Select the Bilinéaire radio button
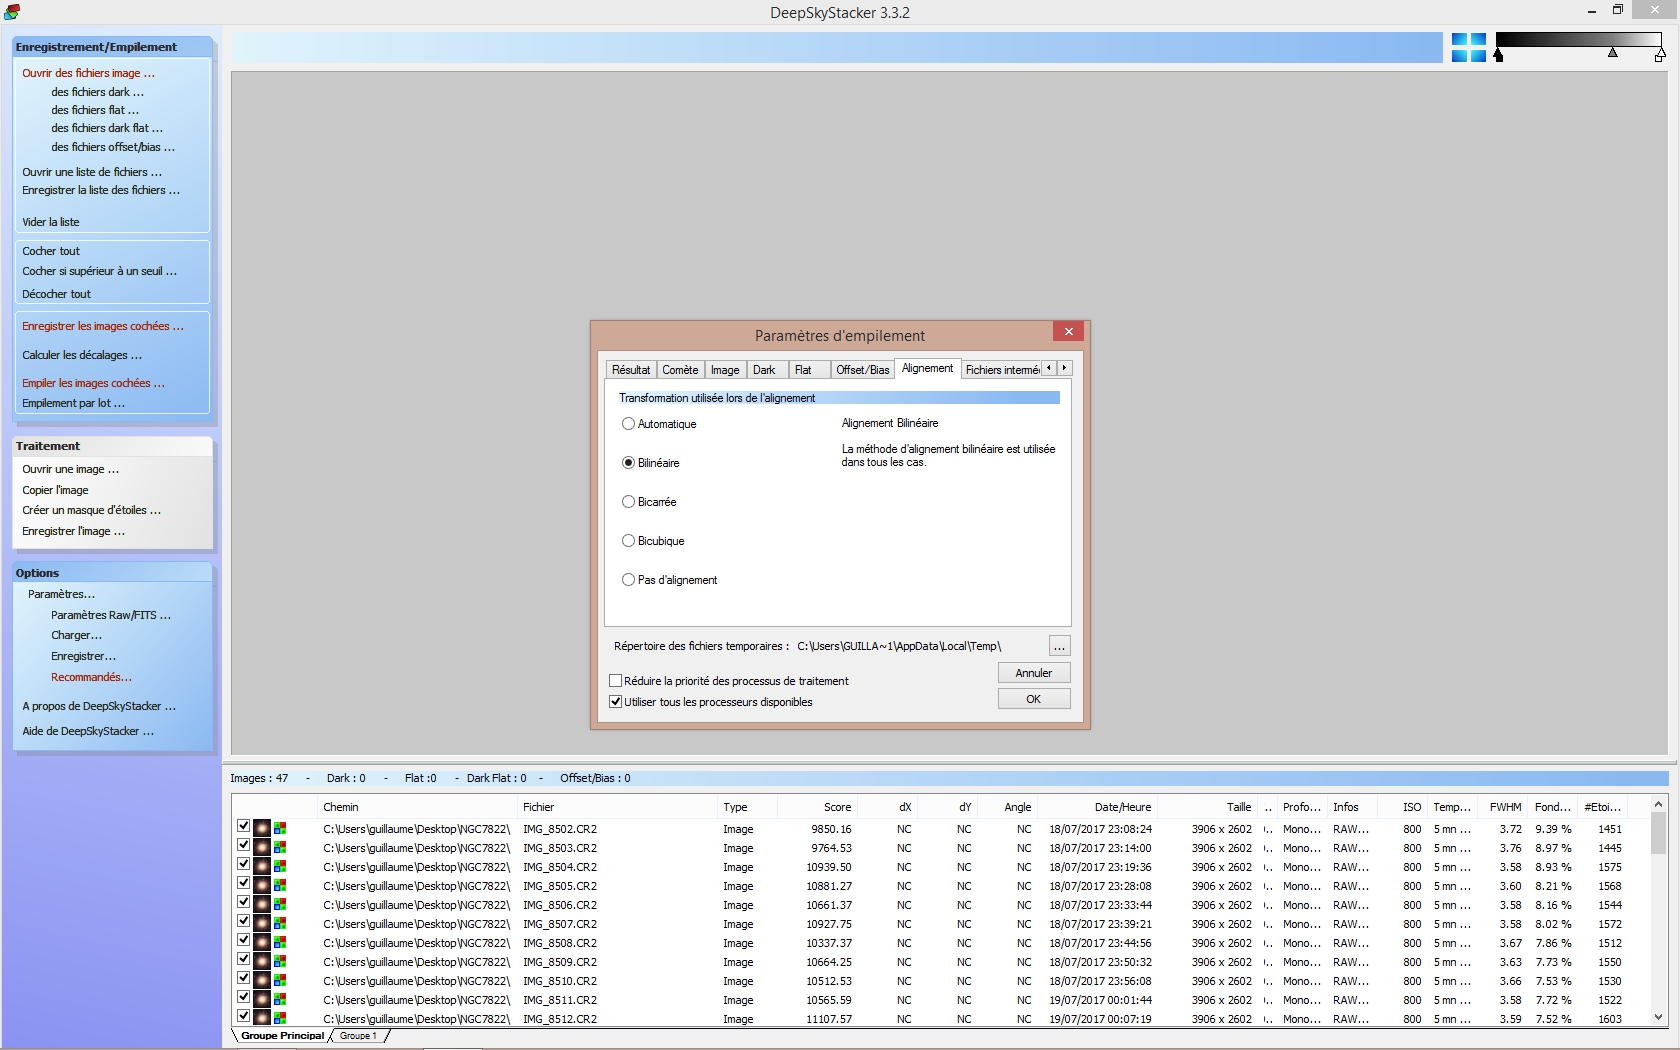 628,463
